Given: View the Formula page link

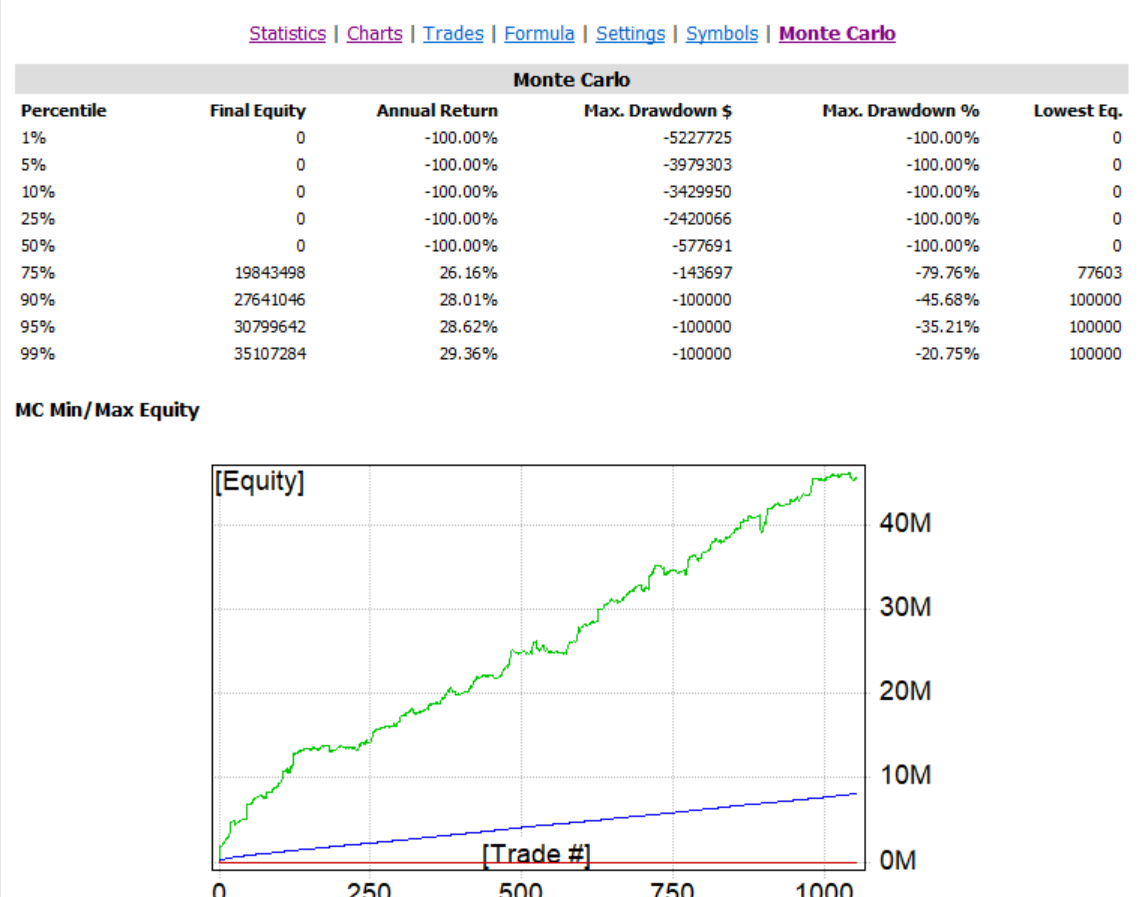Looking at the screenshot, I should tap(539, 34).
